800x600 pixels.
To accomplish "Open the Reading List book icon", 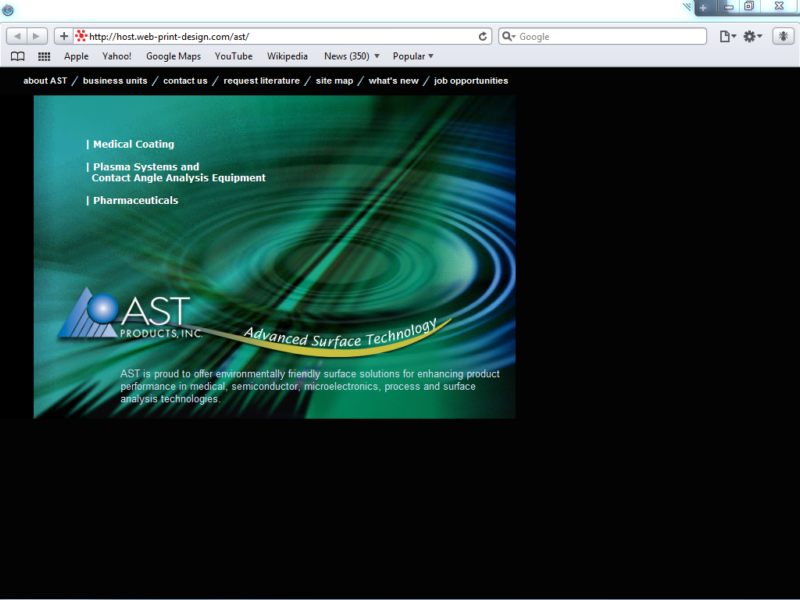I will 18,56.
